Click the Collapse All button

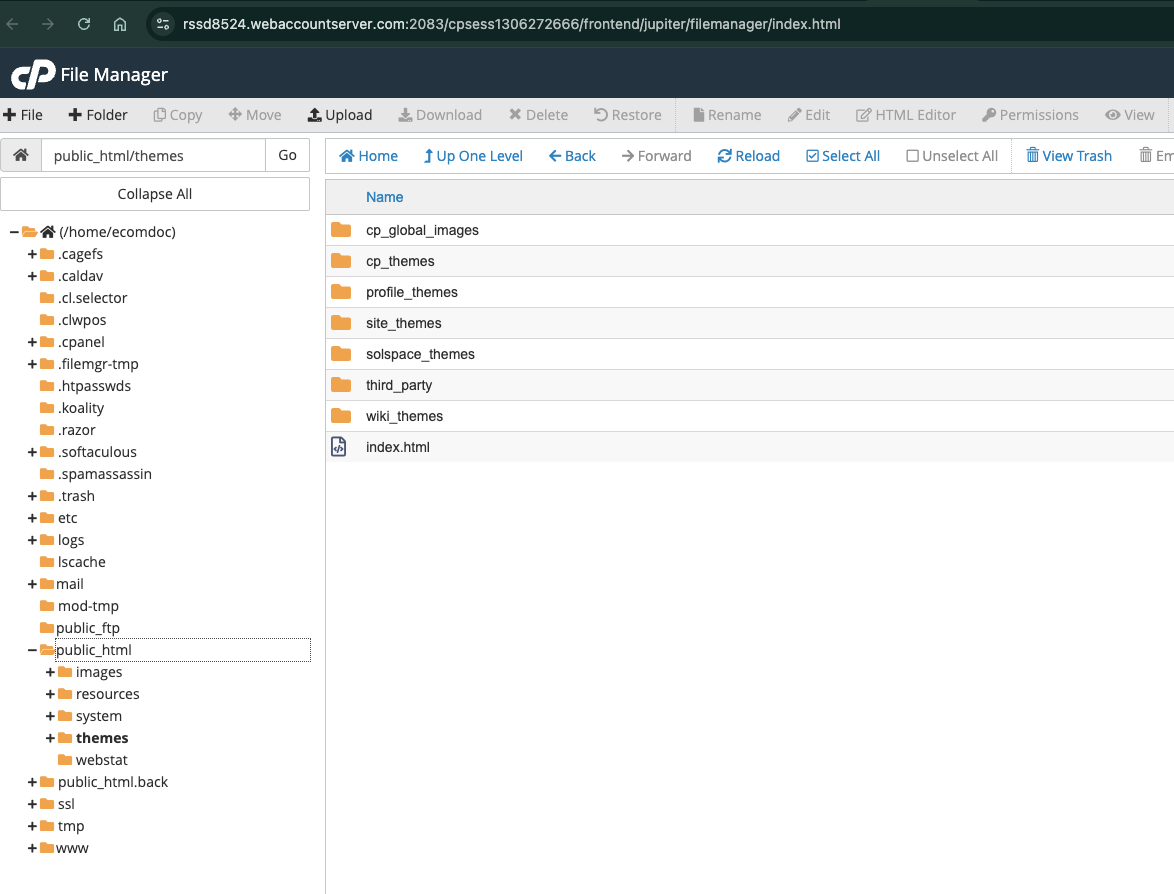(x=155, y=194)
